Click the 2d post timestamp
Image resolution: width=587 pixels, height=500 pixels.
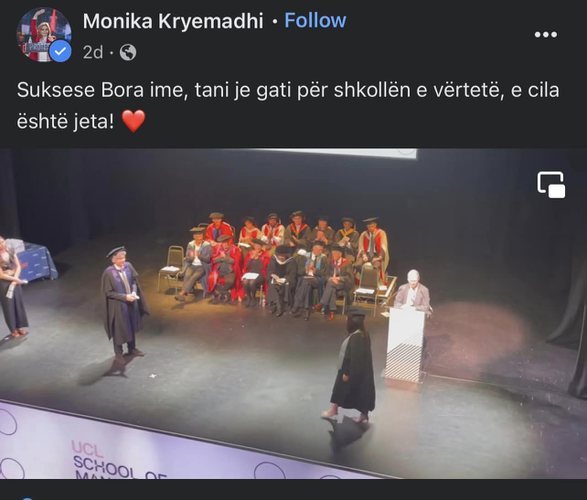[92, 52]
